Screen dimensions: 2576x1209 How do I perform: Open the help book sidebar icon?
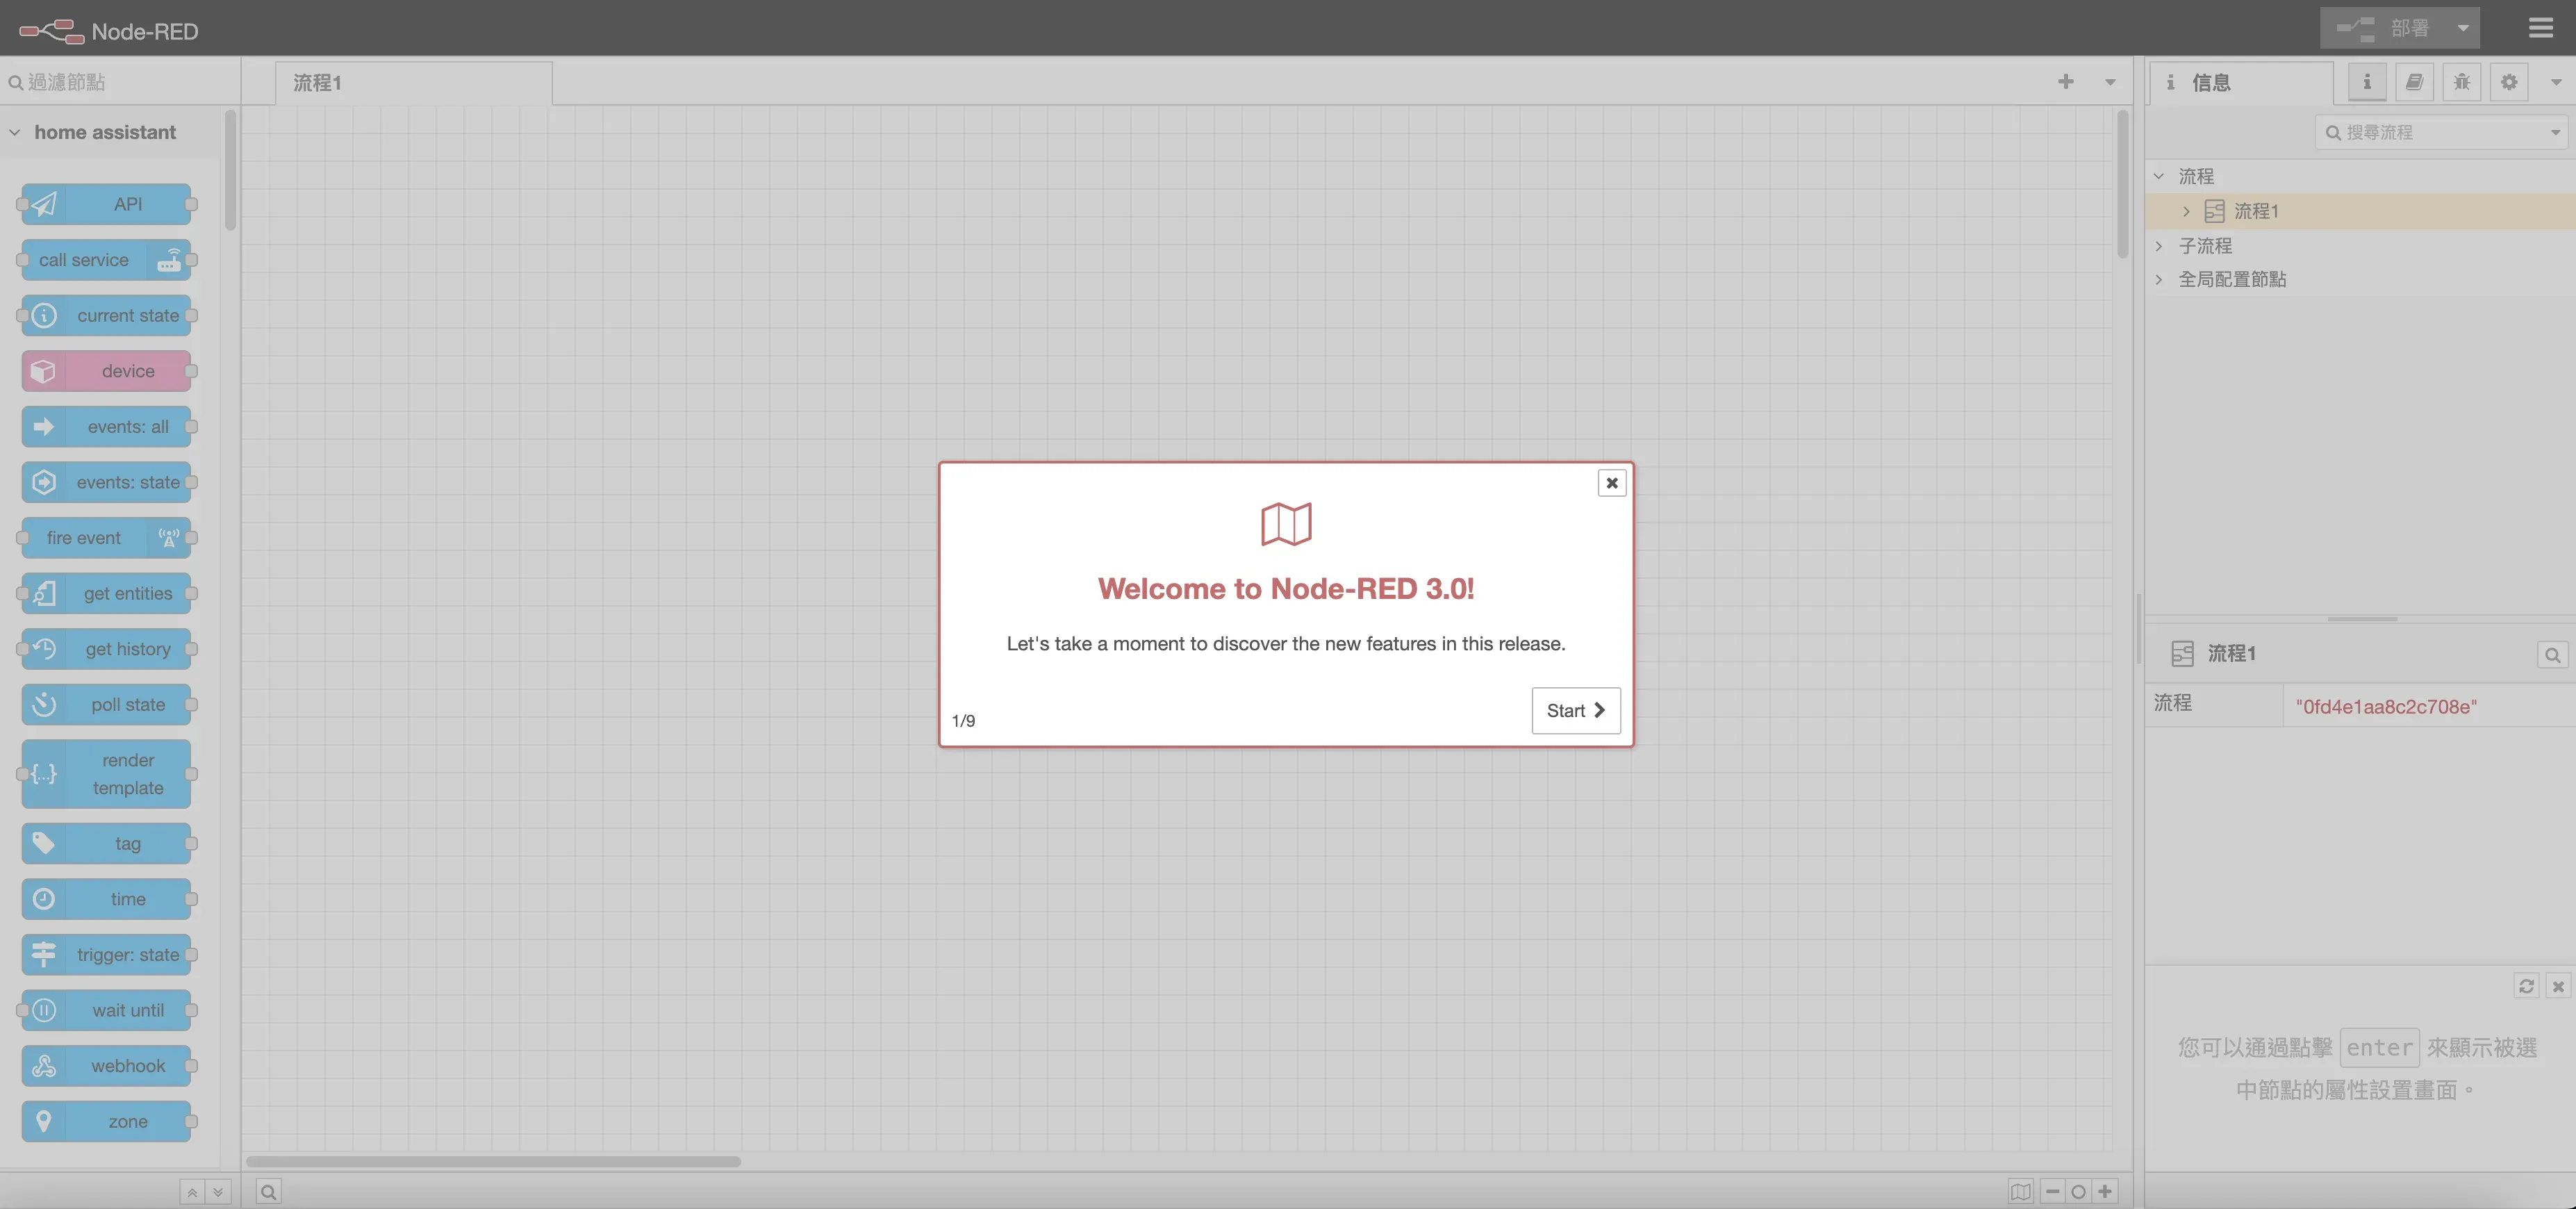[x=2414, y=82]
